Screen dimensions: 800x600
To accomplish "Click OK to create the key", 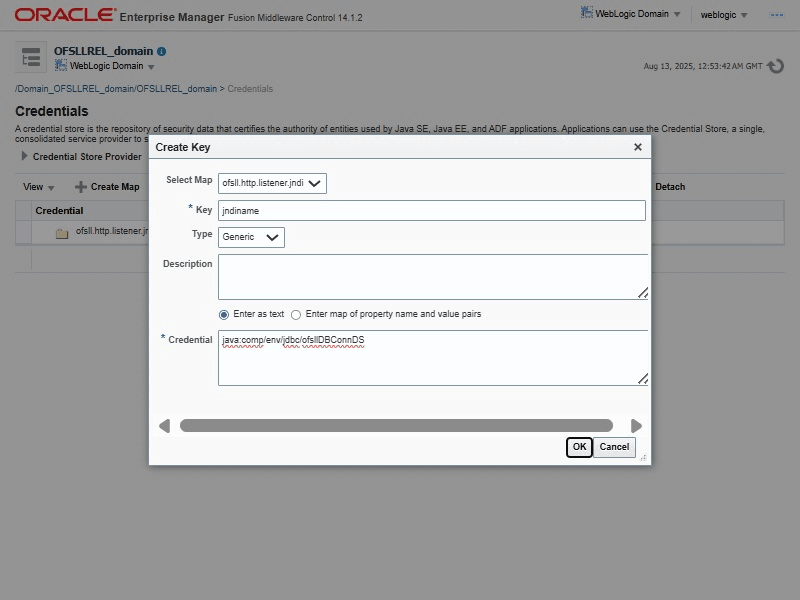I will coord(579,447).
